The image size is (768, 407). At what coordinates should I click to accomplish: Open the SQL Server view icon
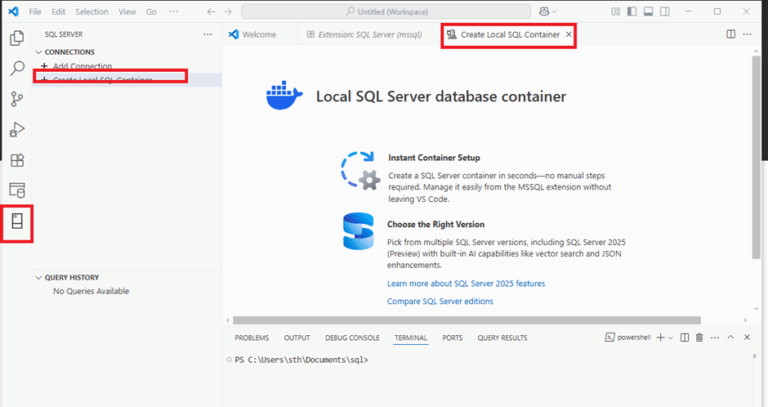pyautogui.click(x=16, y=222)
